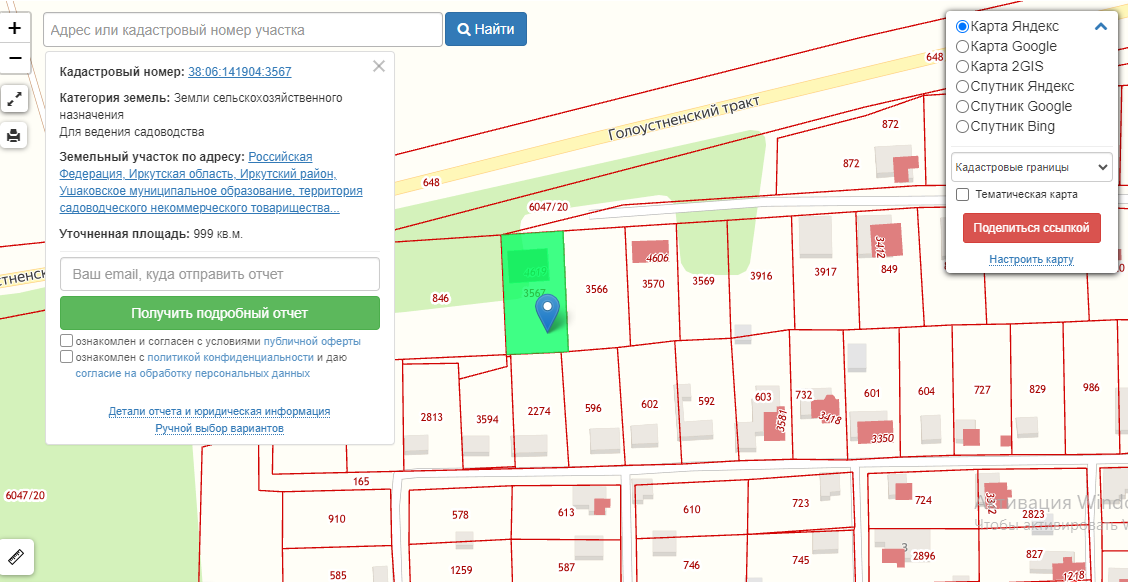Click the print map icon
Image resolution: width=1128 pixels, height=582 pixels.
[x=15, y=136]
